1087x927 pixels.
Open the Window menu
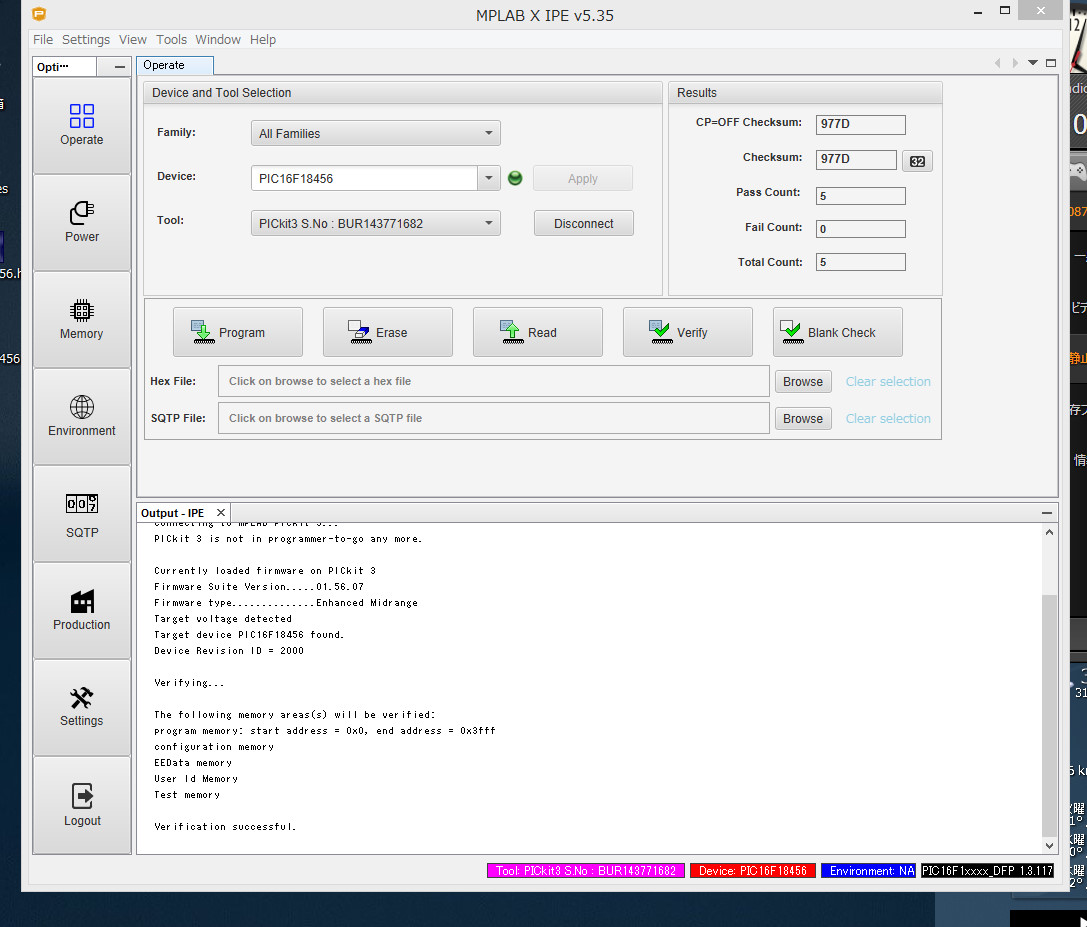218,40
